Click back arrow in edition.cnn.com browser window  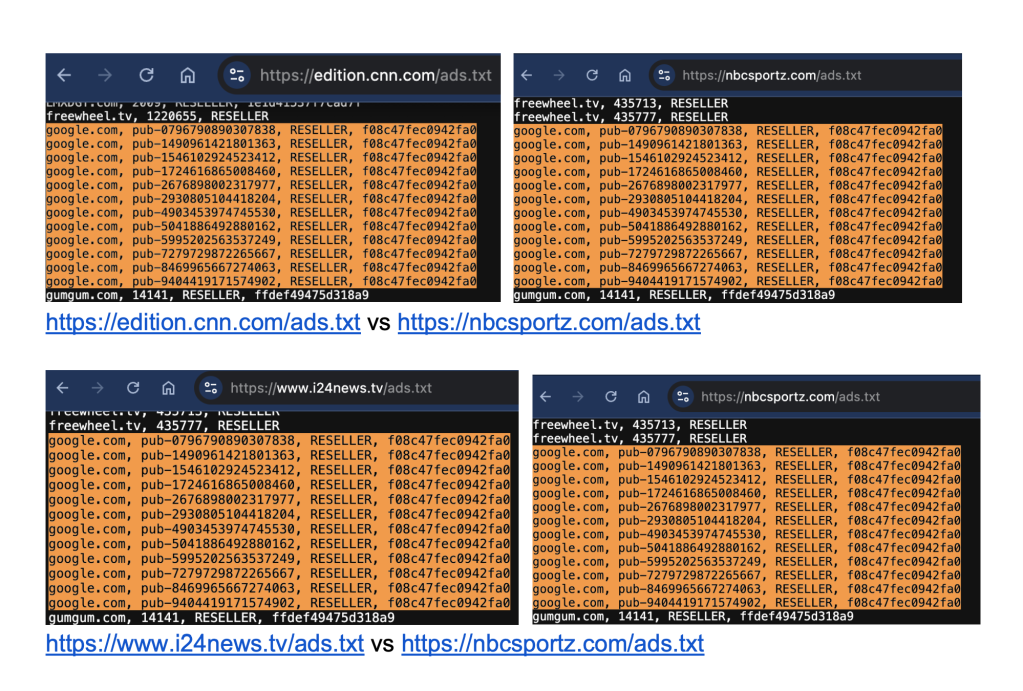64,75
